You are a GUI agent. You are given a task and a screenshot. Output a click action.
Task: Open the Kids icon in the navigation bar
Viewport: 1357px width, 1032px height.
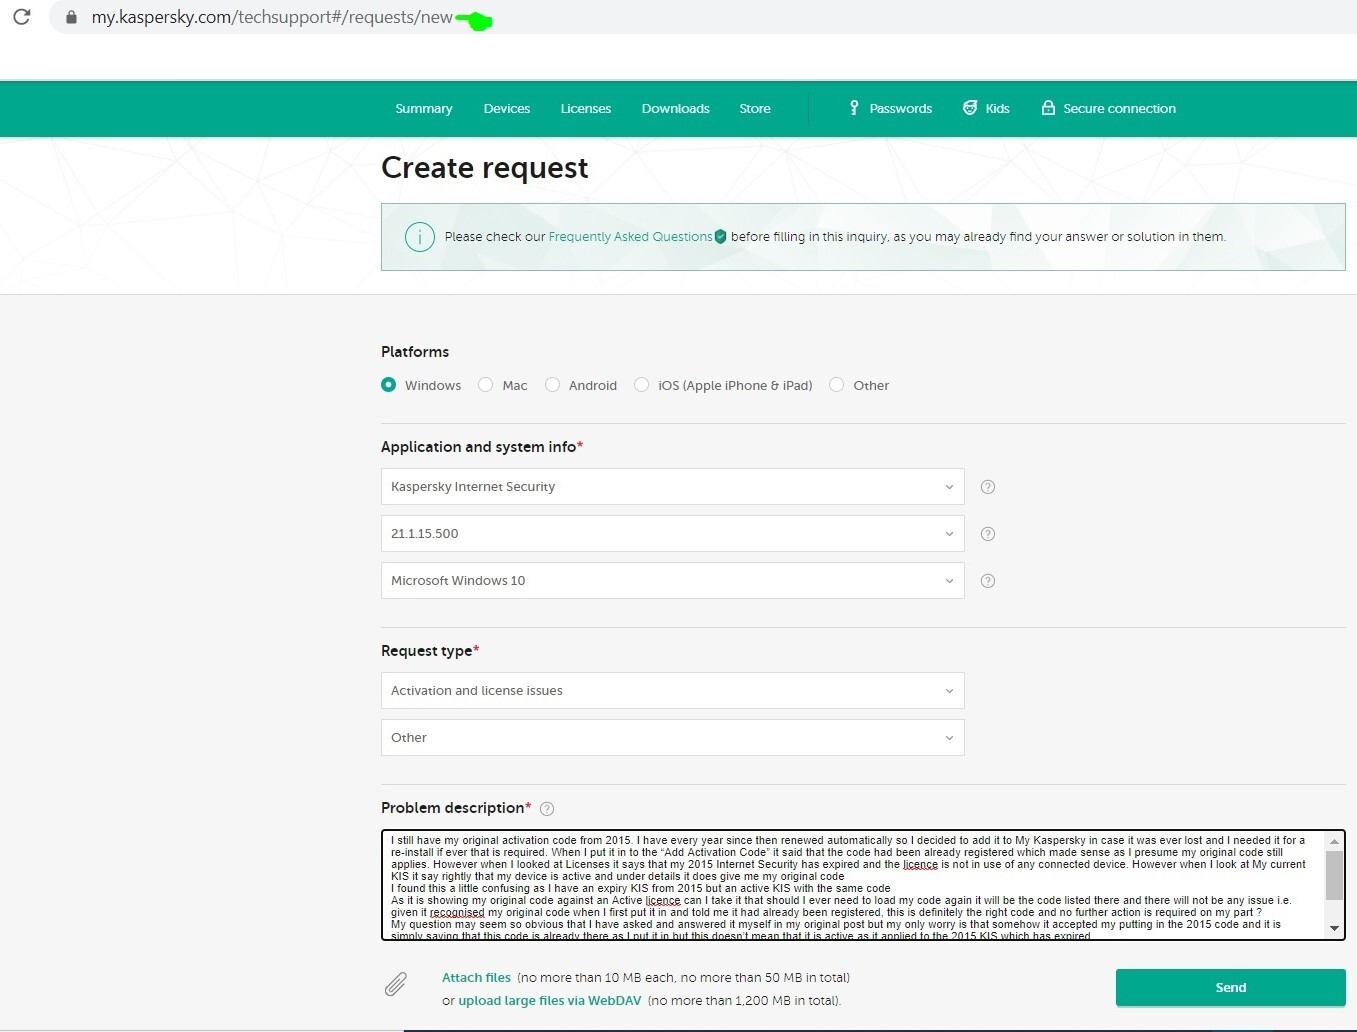970,108
